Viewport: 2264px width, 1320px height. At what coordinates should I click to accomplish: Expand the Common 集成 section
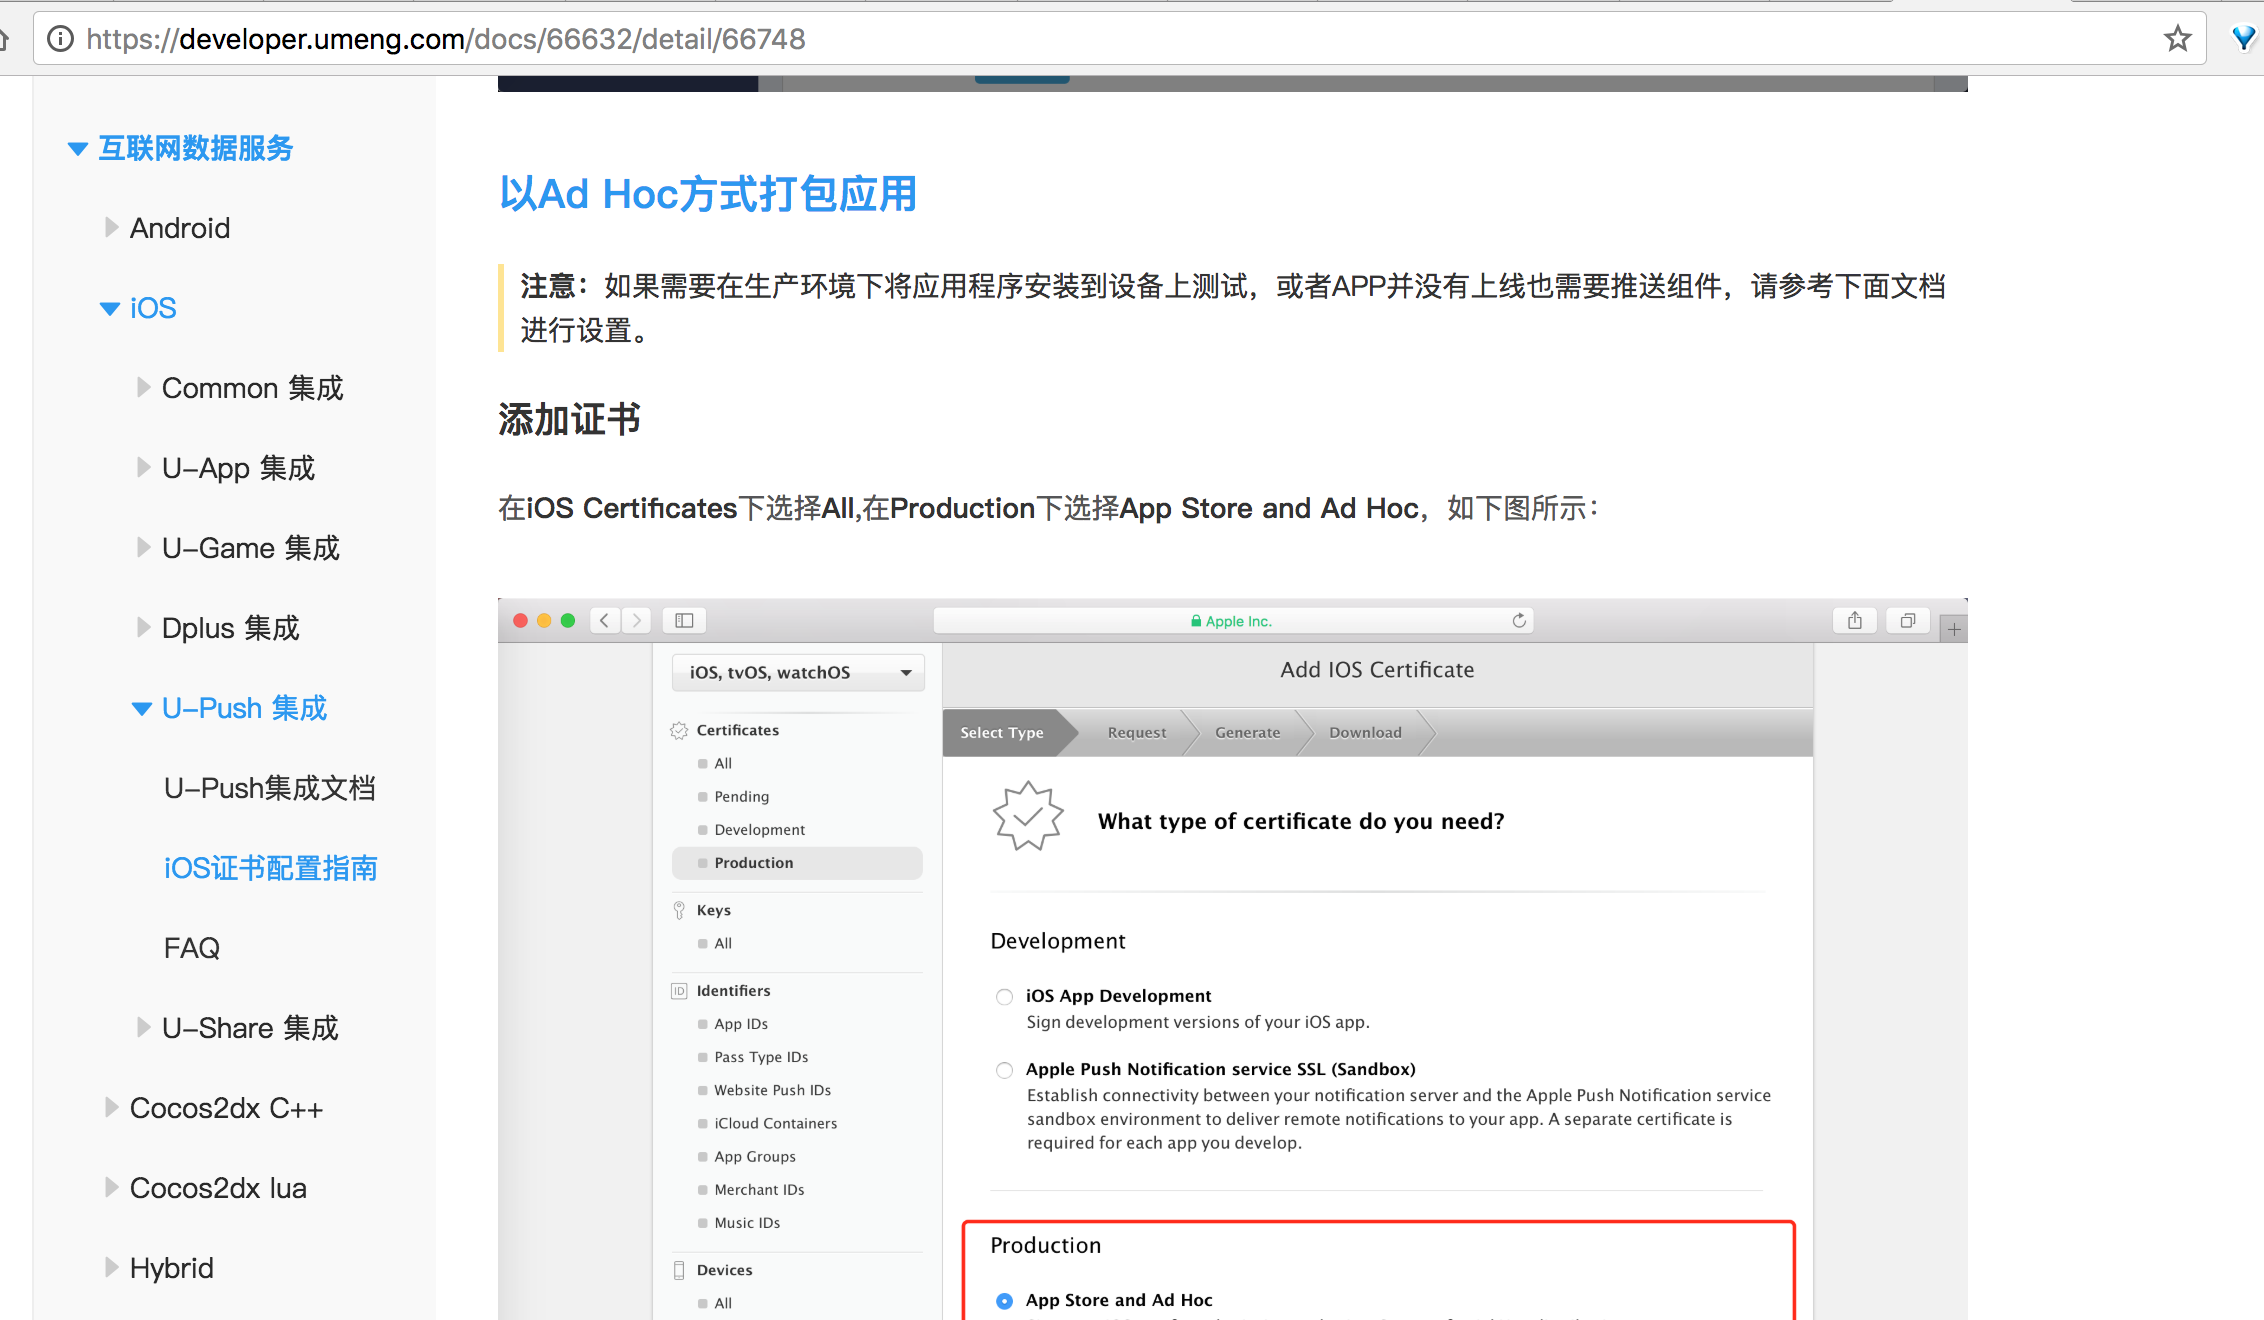143,388
